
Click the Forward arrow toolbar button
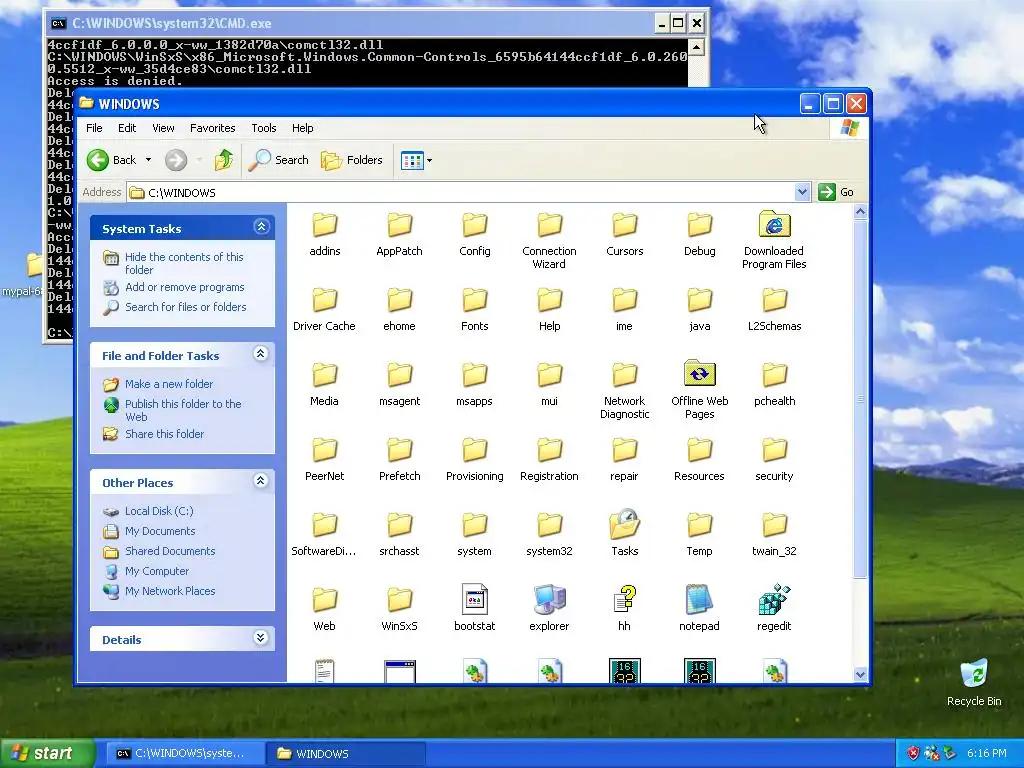click(176, 160)
